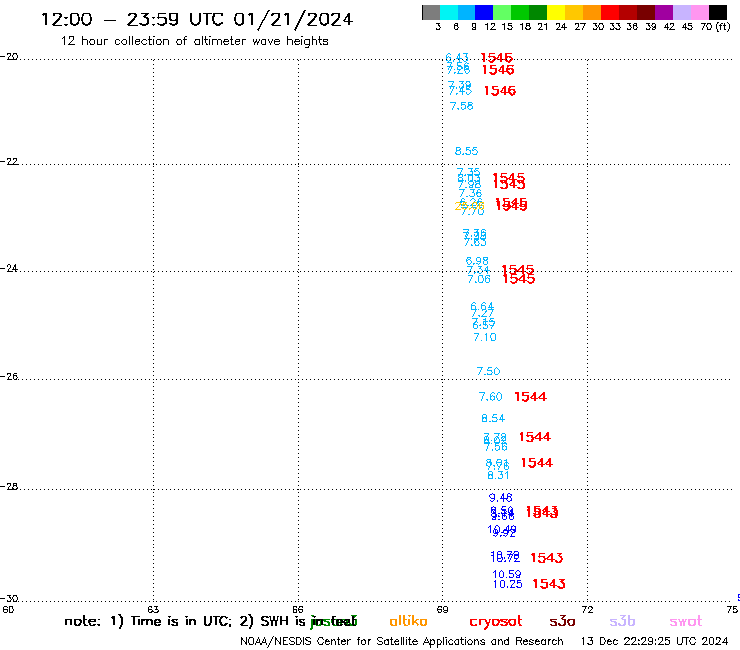Click the 'note: 1) Time is in UTC' text
Screen dimensions: 740x650
pyautogui.click(x=148, y=621)
